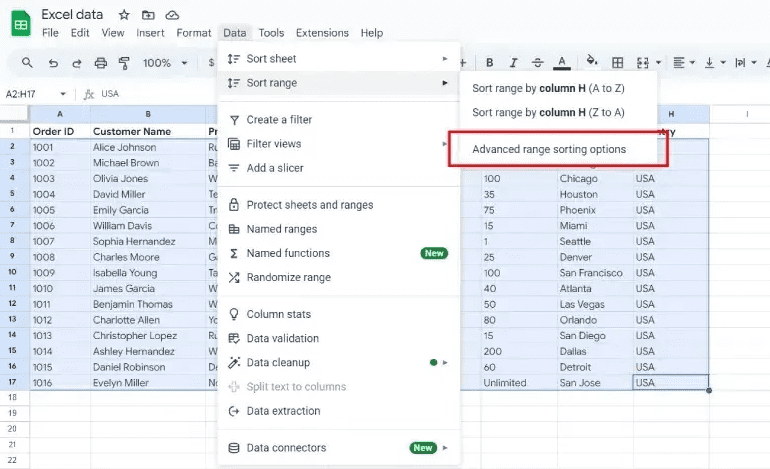Expand the Data connectors submenu
Viewport: 770px width, 469px height.
coord(445,448)
